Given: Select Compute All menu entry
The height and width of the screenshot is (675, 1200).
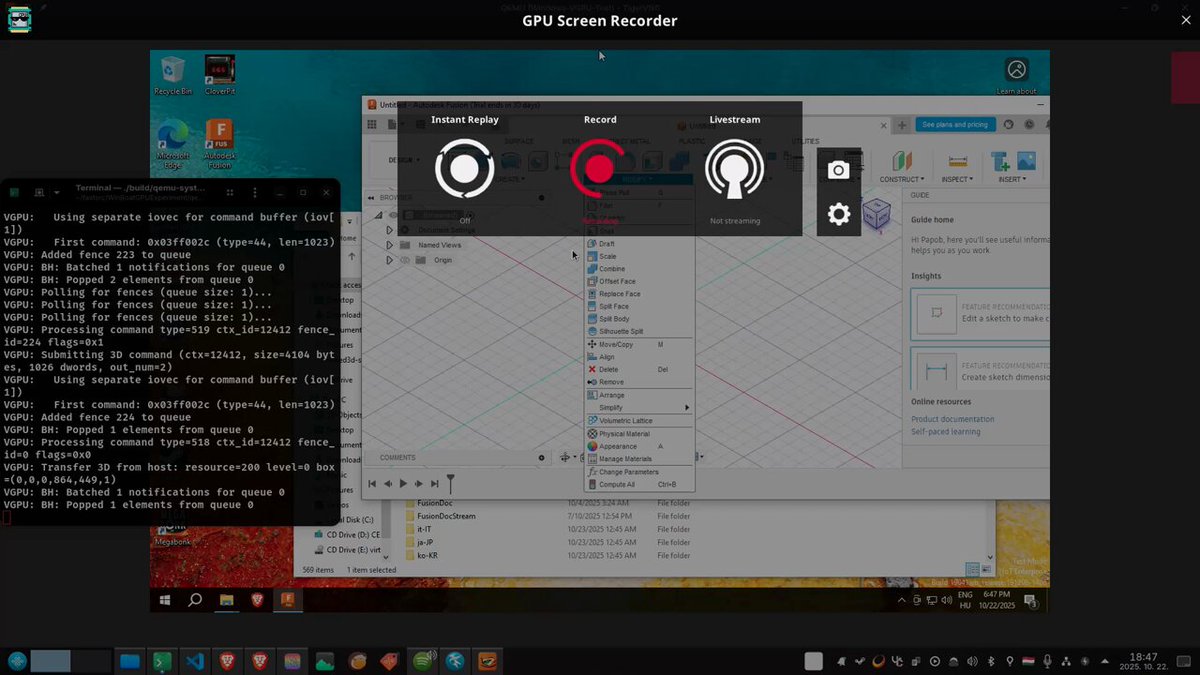Looking at the screenshot, I should (639, 484).
